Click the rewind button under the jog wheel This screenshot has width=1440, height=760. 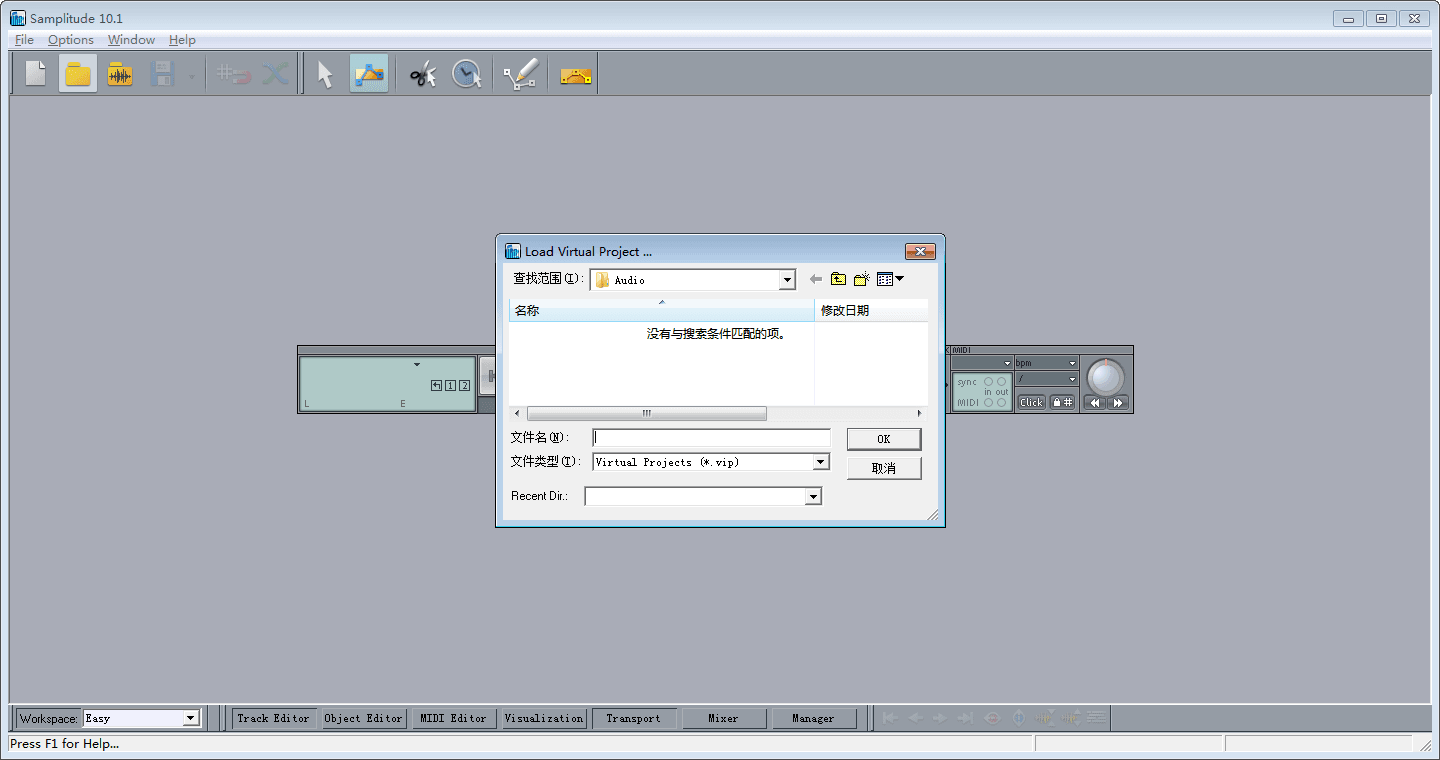coord(1095,403)
